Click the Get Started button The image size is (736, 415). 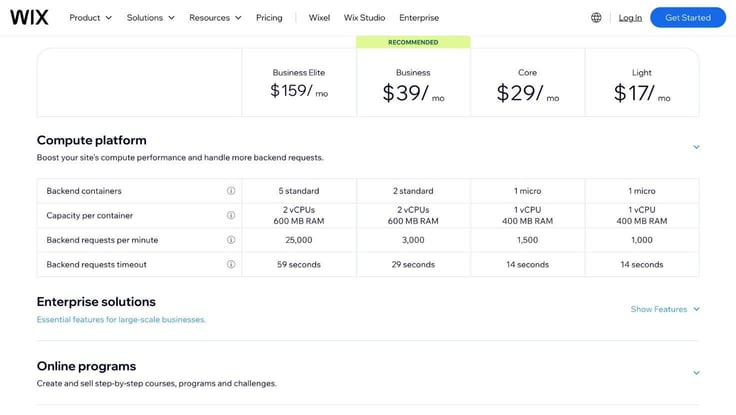pos(688,17)
